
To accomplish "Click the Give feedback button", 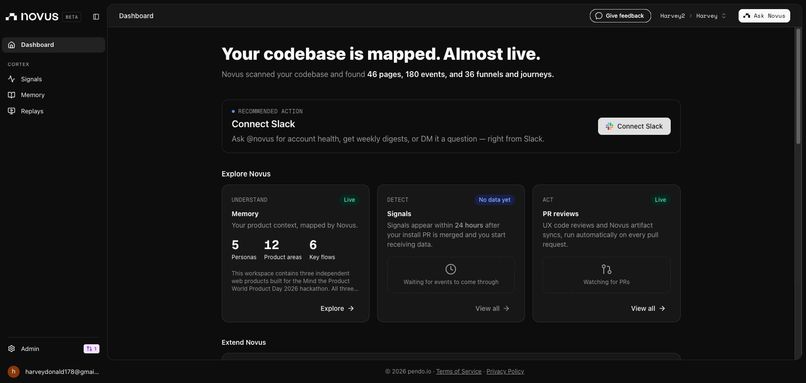I will click(620, 16).
